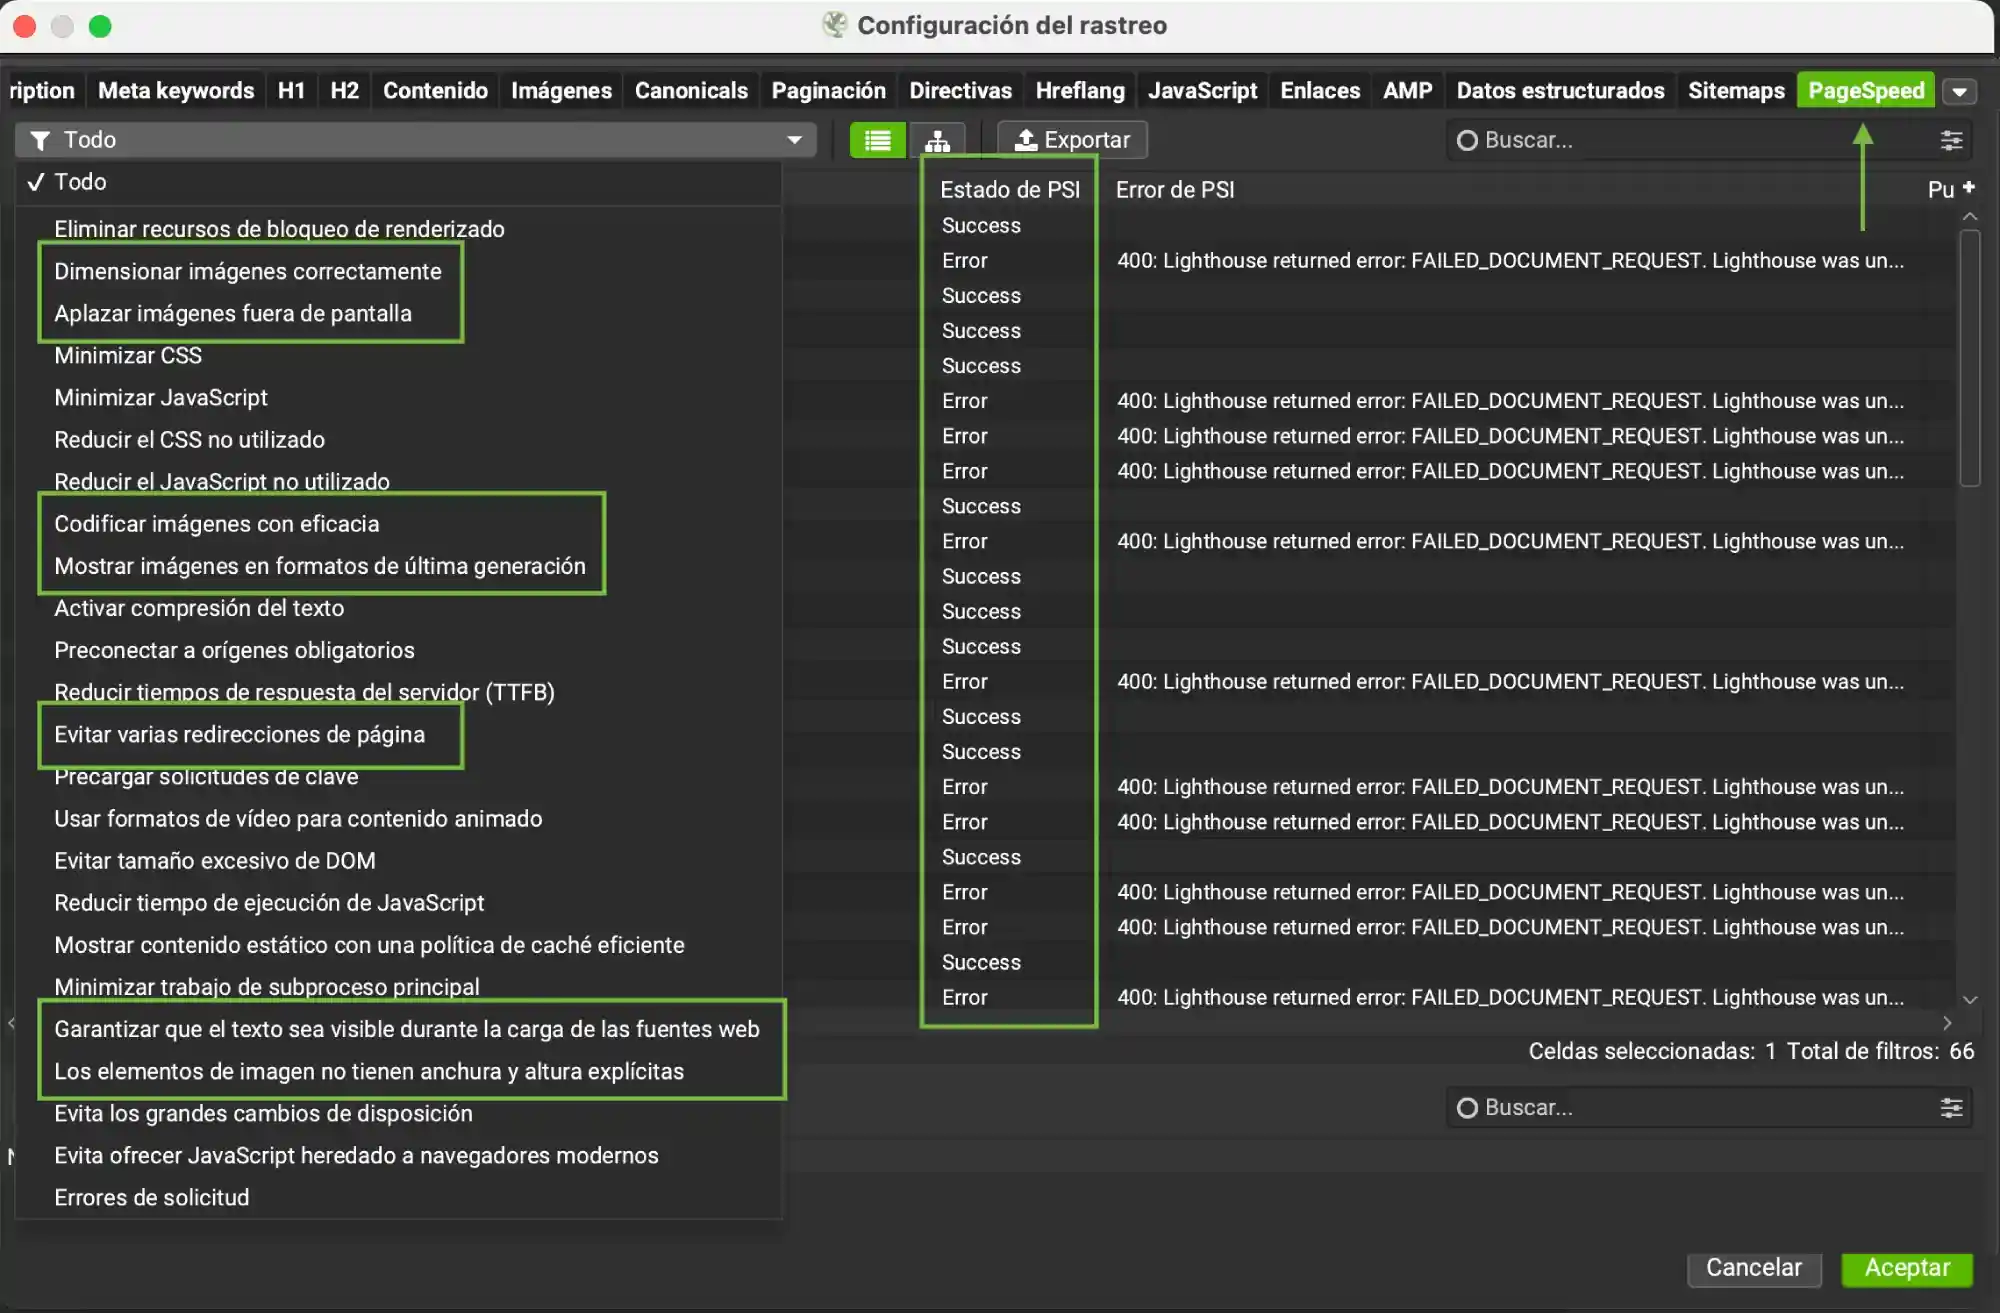
Task: Click the lower search filter settings icon
Action: click(x=1951, y=1107)
